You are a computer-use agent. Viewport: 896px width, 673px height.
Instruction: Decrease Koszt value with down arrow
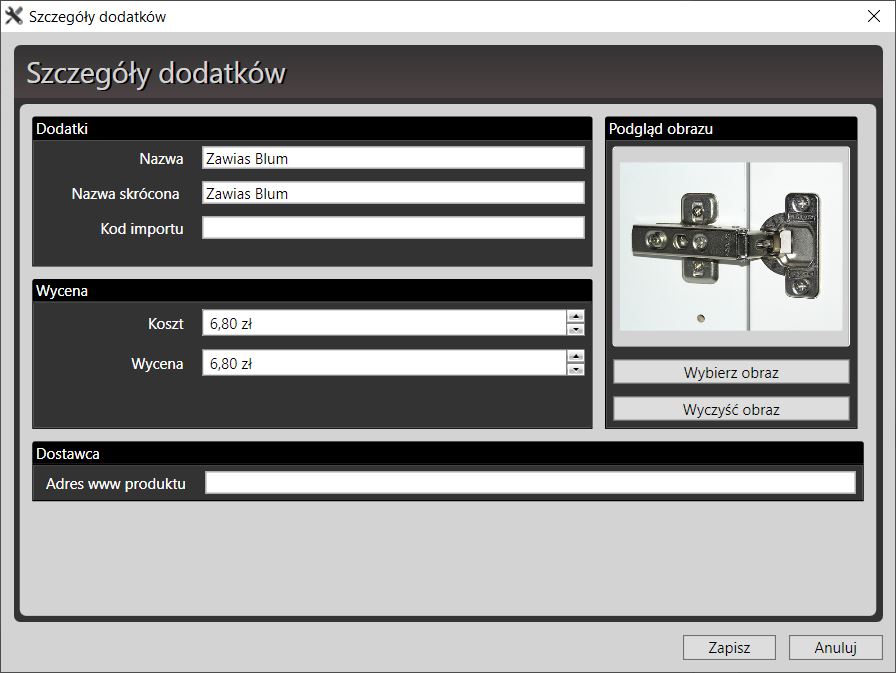click(x=575, y=329)
